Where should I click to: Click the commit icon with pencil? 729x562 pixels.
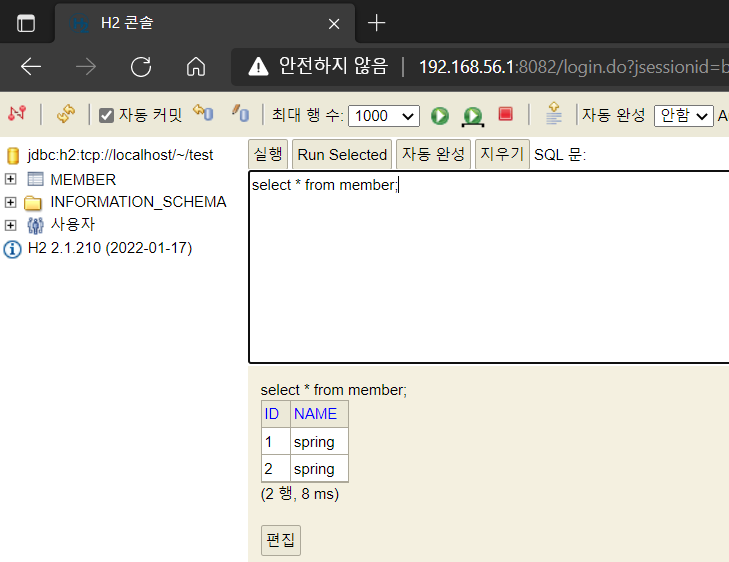point(241,113)
